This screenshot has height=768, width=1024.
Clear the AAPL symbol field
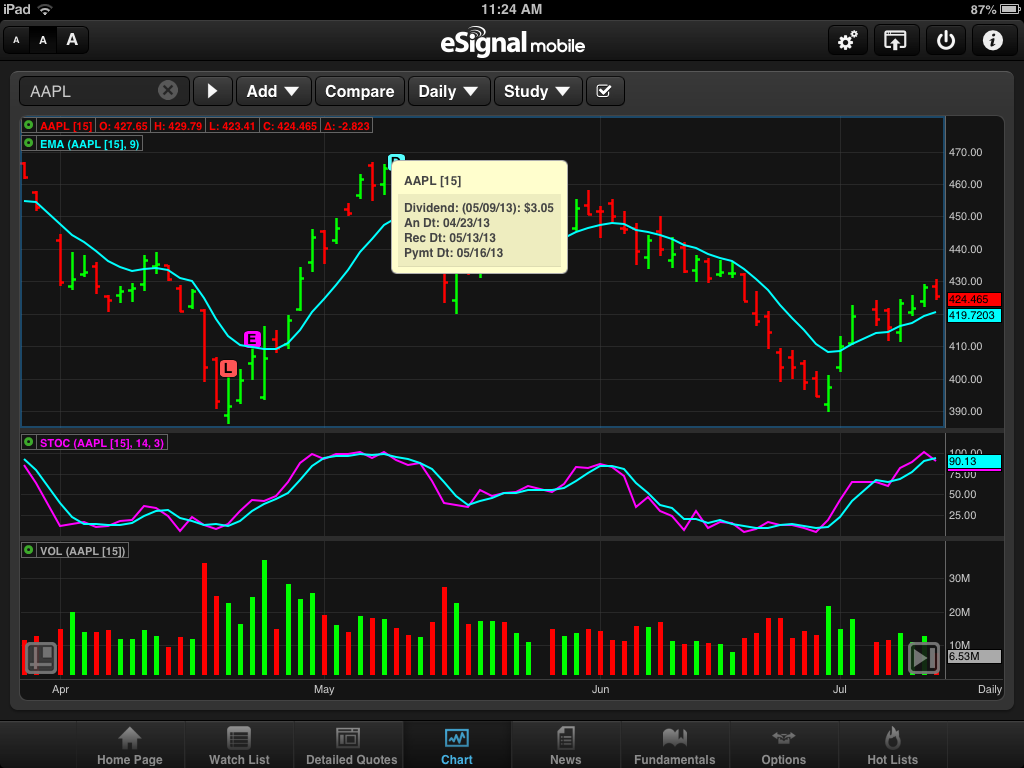pos(168,91)
